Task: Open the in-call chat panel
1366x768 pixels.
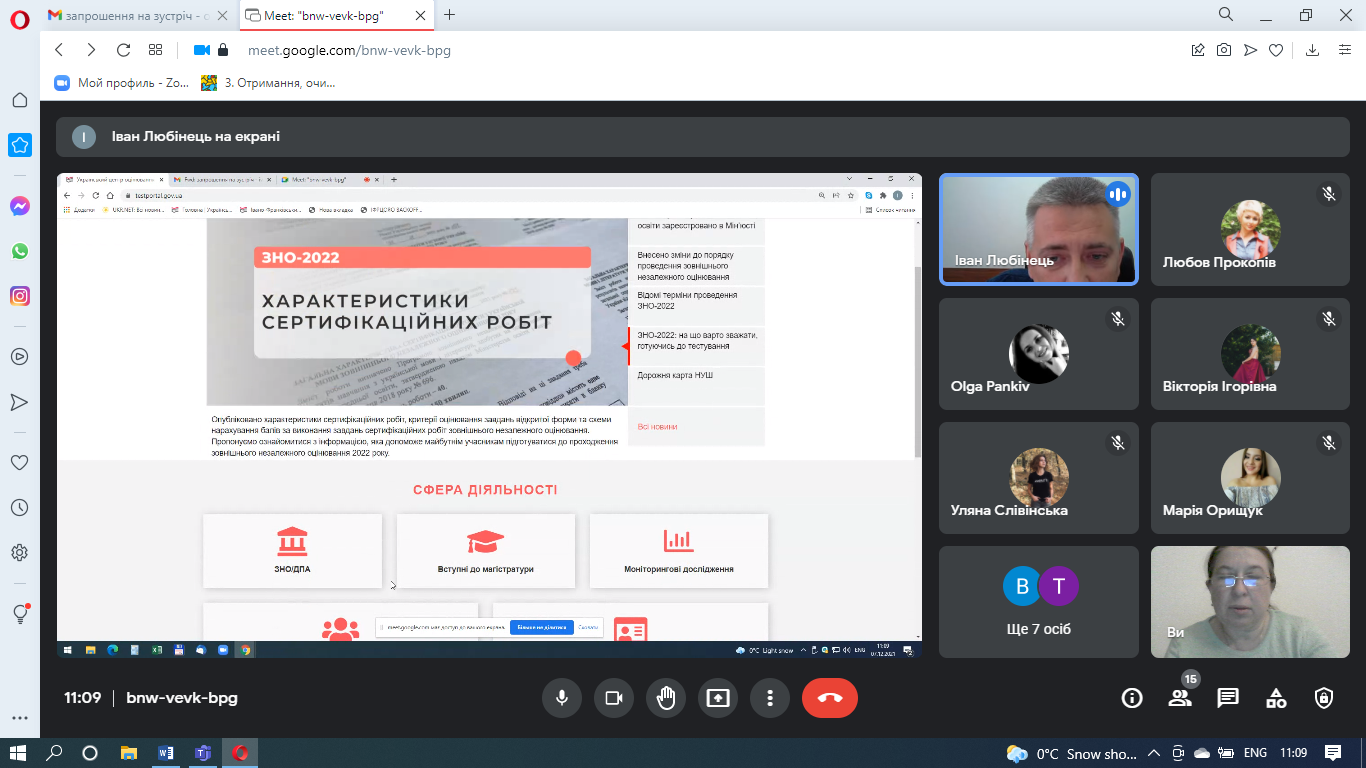Action: (x=1228, y=698)
